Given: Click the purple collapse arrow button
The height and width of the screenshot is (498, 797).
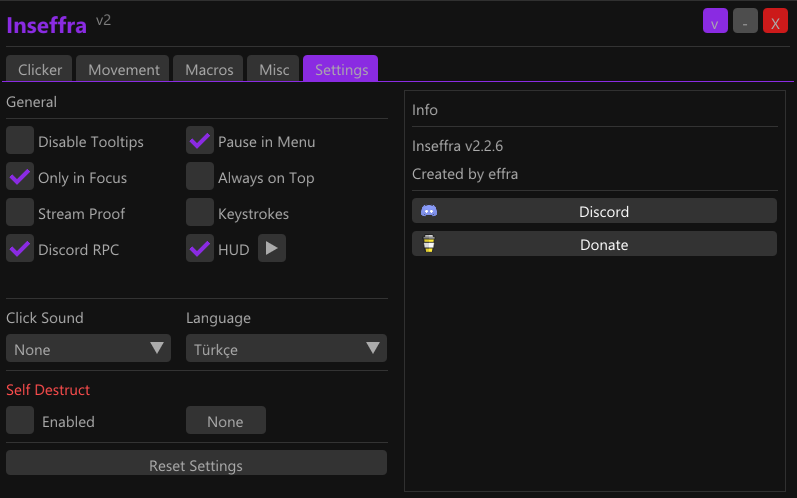Looking at the screenshot, I should tap(715, 21).
